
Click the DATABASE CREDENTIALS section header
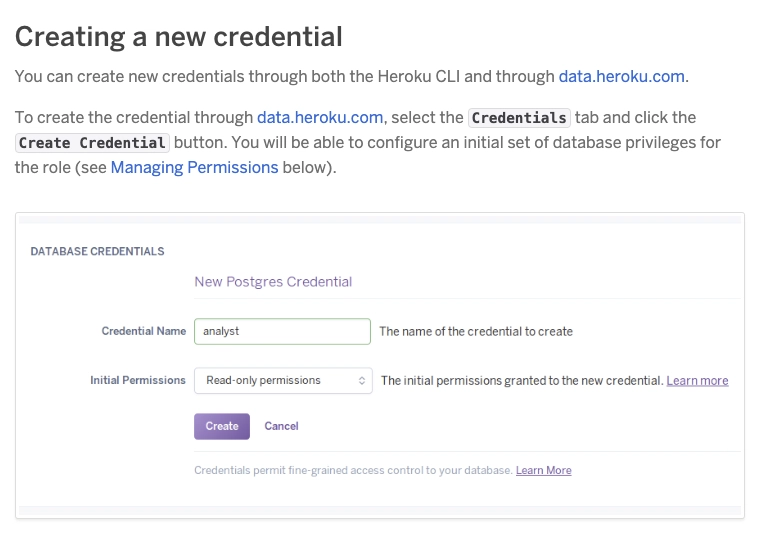[x=97, y=251]
